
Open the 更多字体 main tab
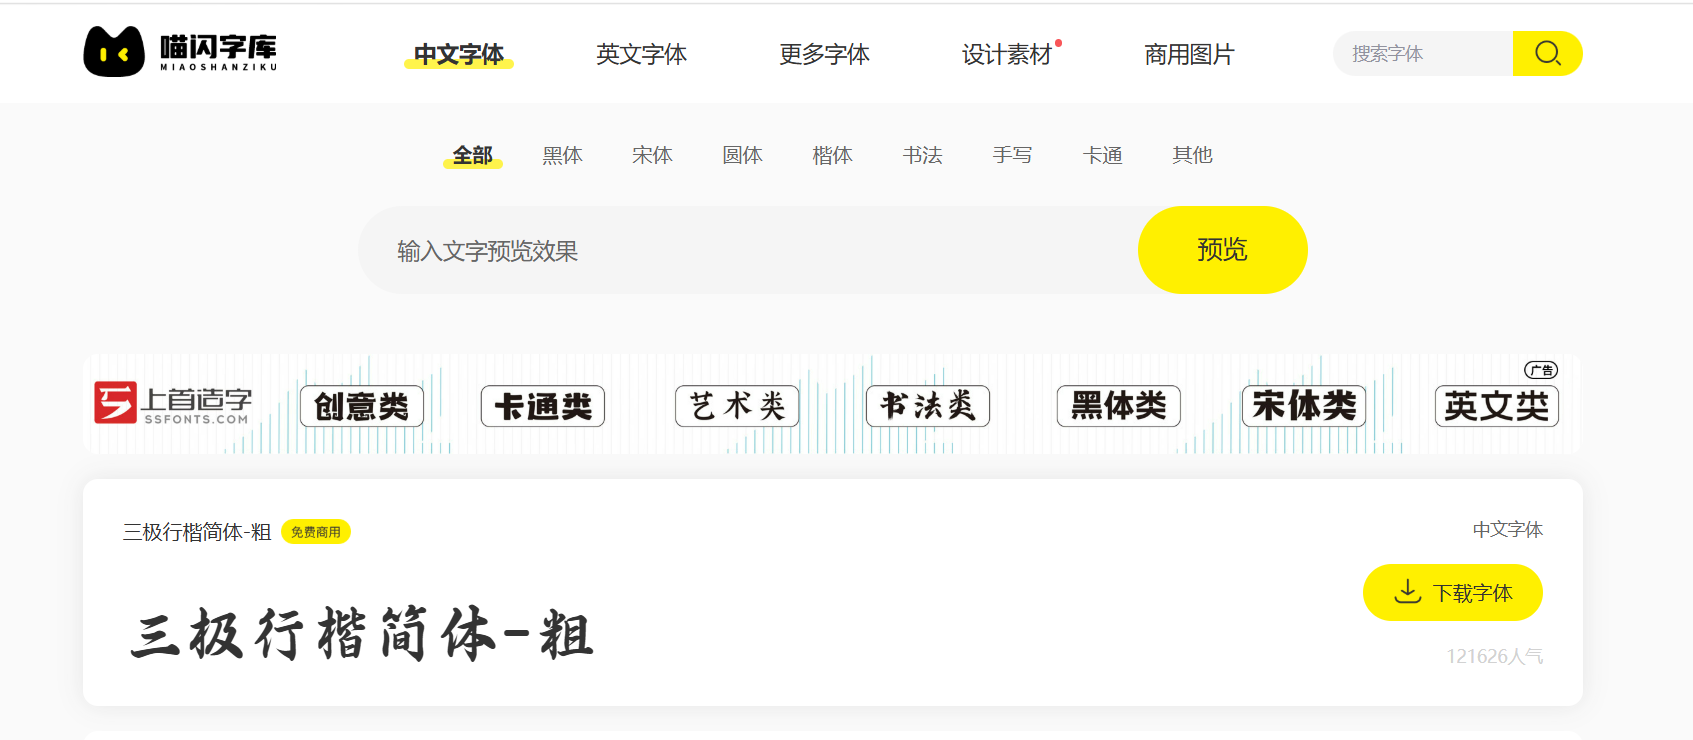tap(824, 54)
